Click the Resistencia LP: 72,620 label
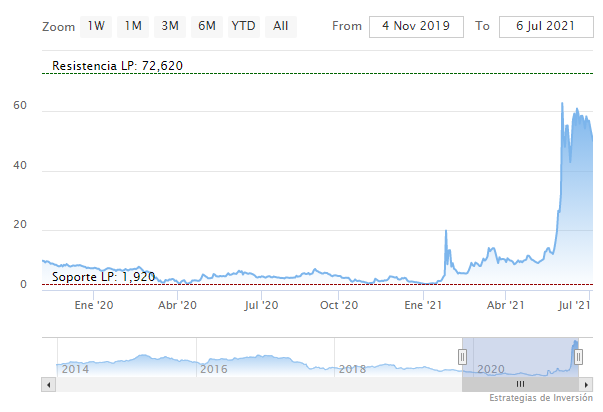Viewport: 603px width, 412px height. pos(118,66)
